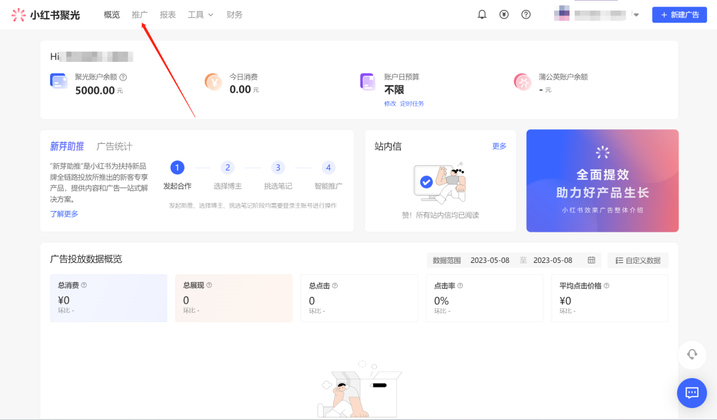717x420 pixels.
Task: Switch to the 广告统计 tab
Action: tap(114, 147)
